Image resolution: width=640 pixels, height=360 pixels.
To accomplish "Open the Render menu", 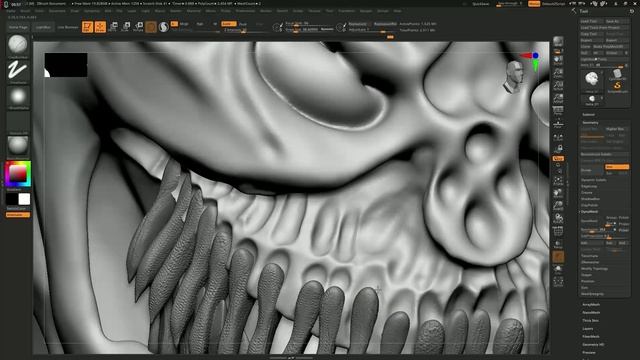I will click(266, 11).
